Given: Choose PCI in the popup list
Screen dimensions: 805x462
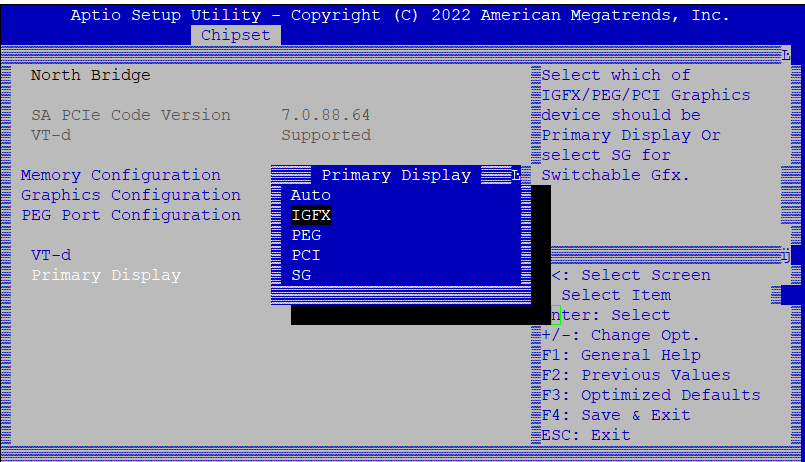Looking at the screenshot, I should pos(306,255).
